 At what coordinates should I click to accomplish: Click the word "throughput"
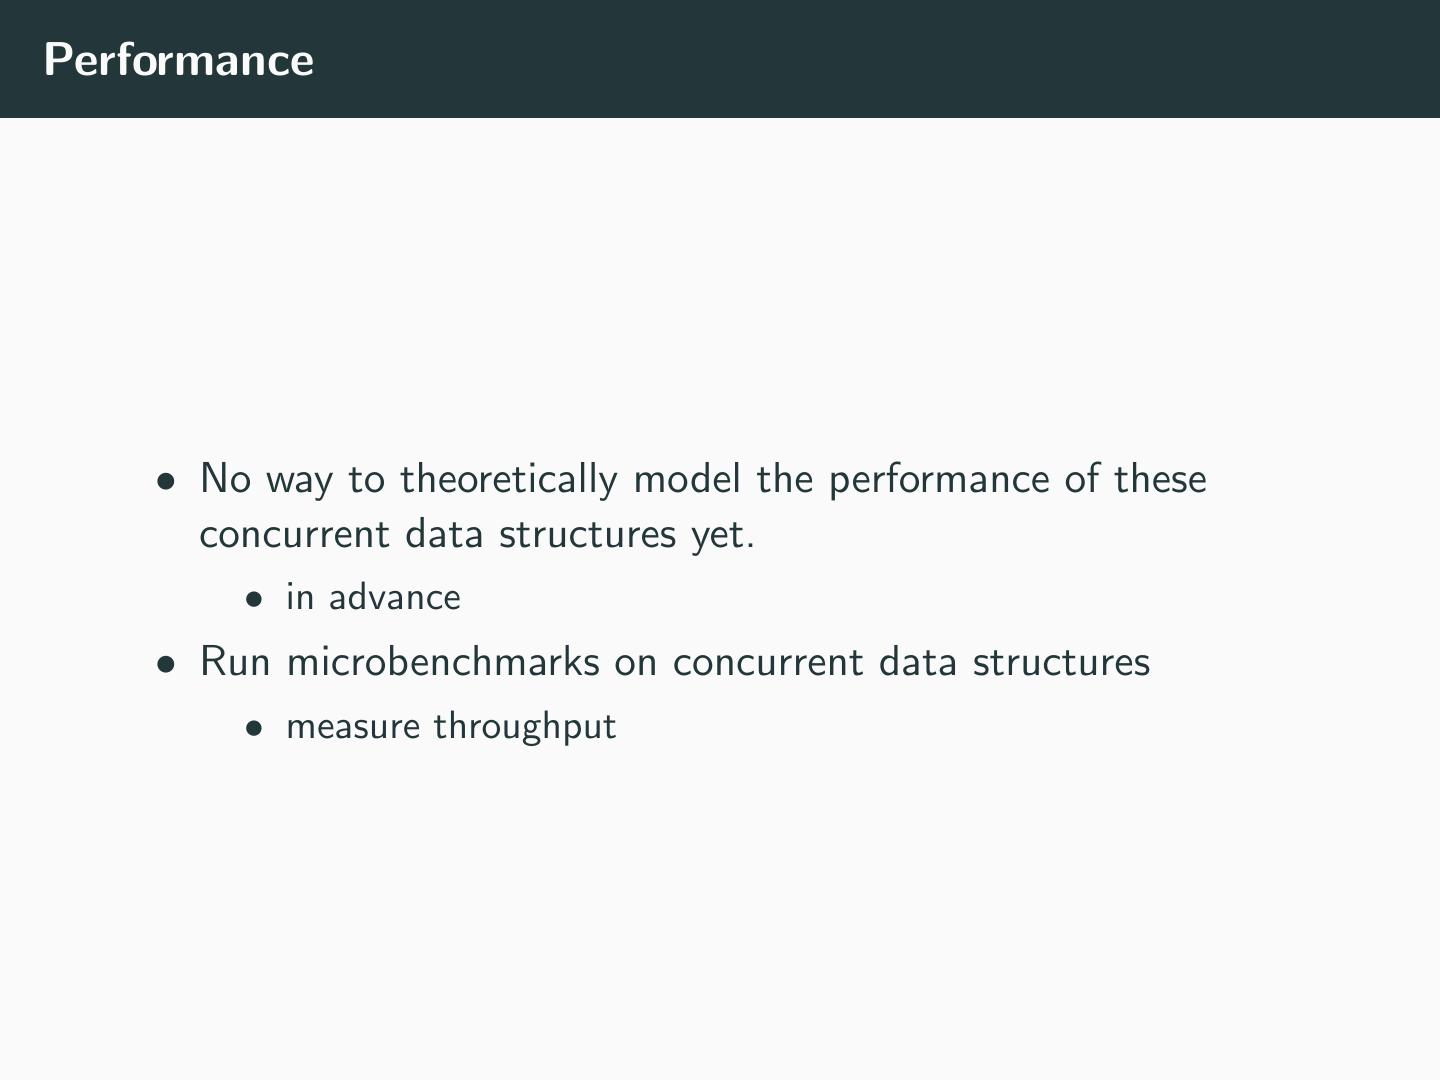(524, 727)
